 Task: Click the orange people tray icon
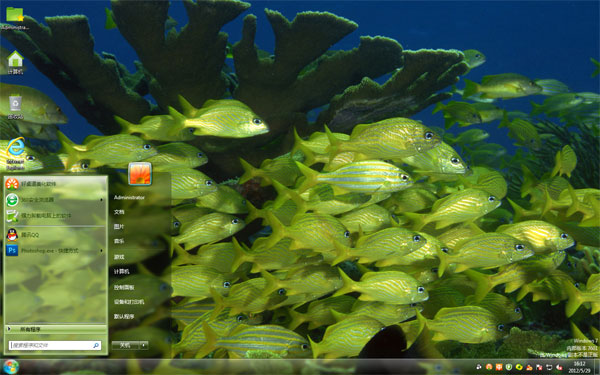pos(529,368)
